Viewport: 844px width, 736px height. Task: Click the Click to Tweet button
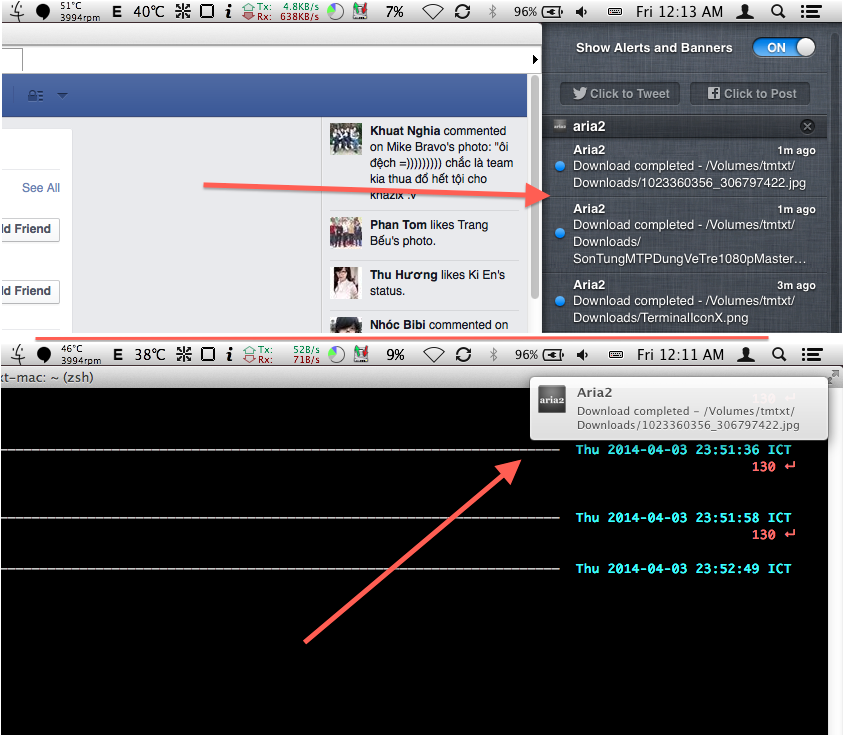[620, 94]
